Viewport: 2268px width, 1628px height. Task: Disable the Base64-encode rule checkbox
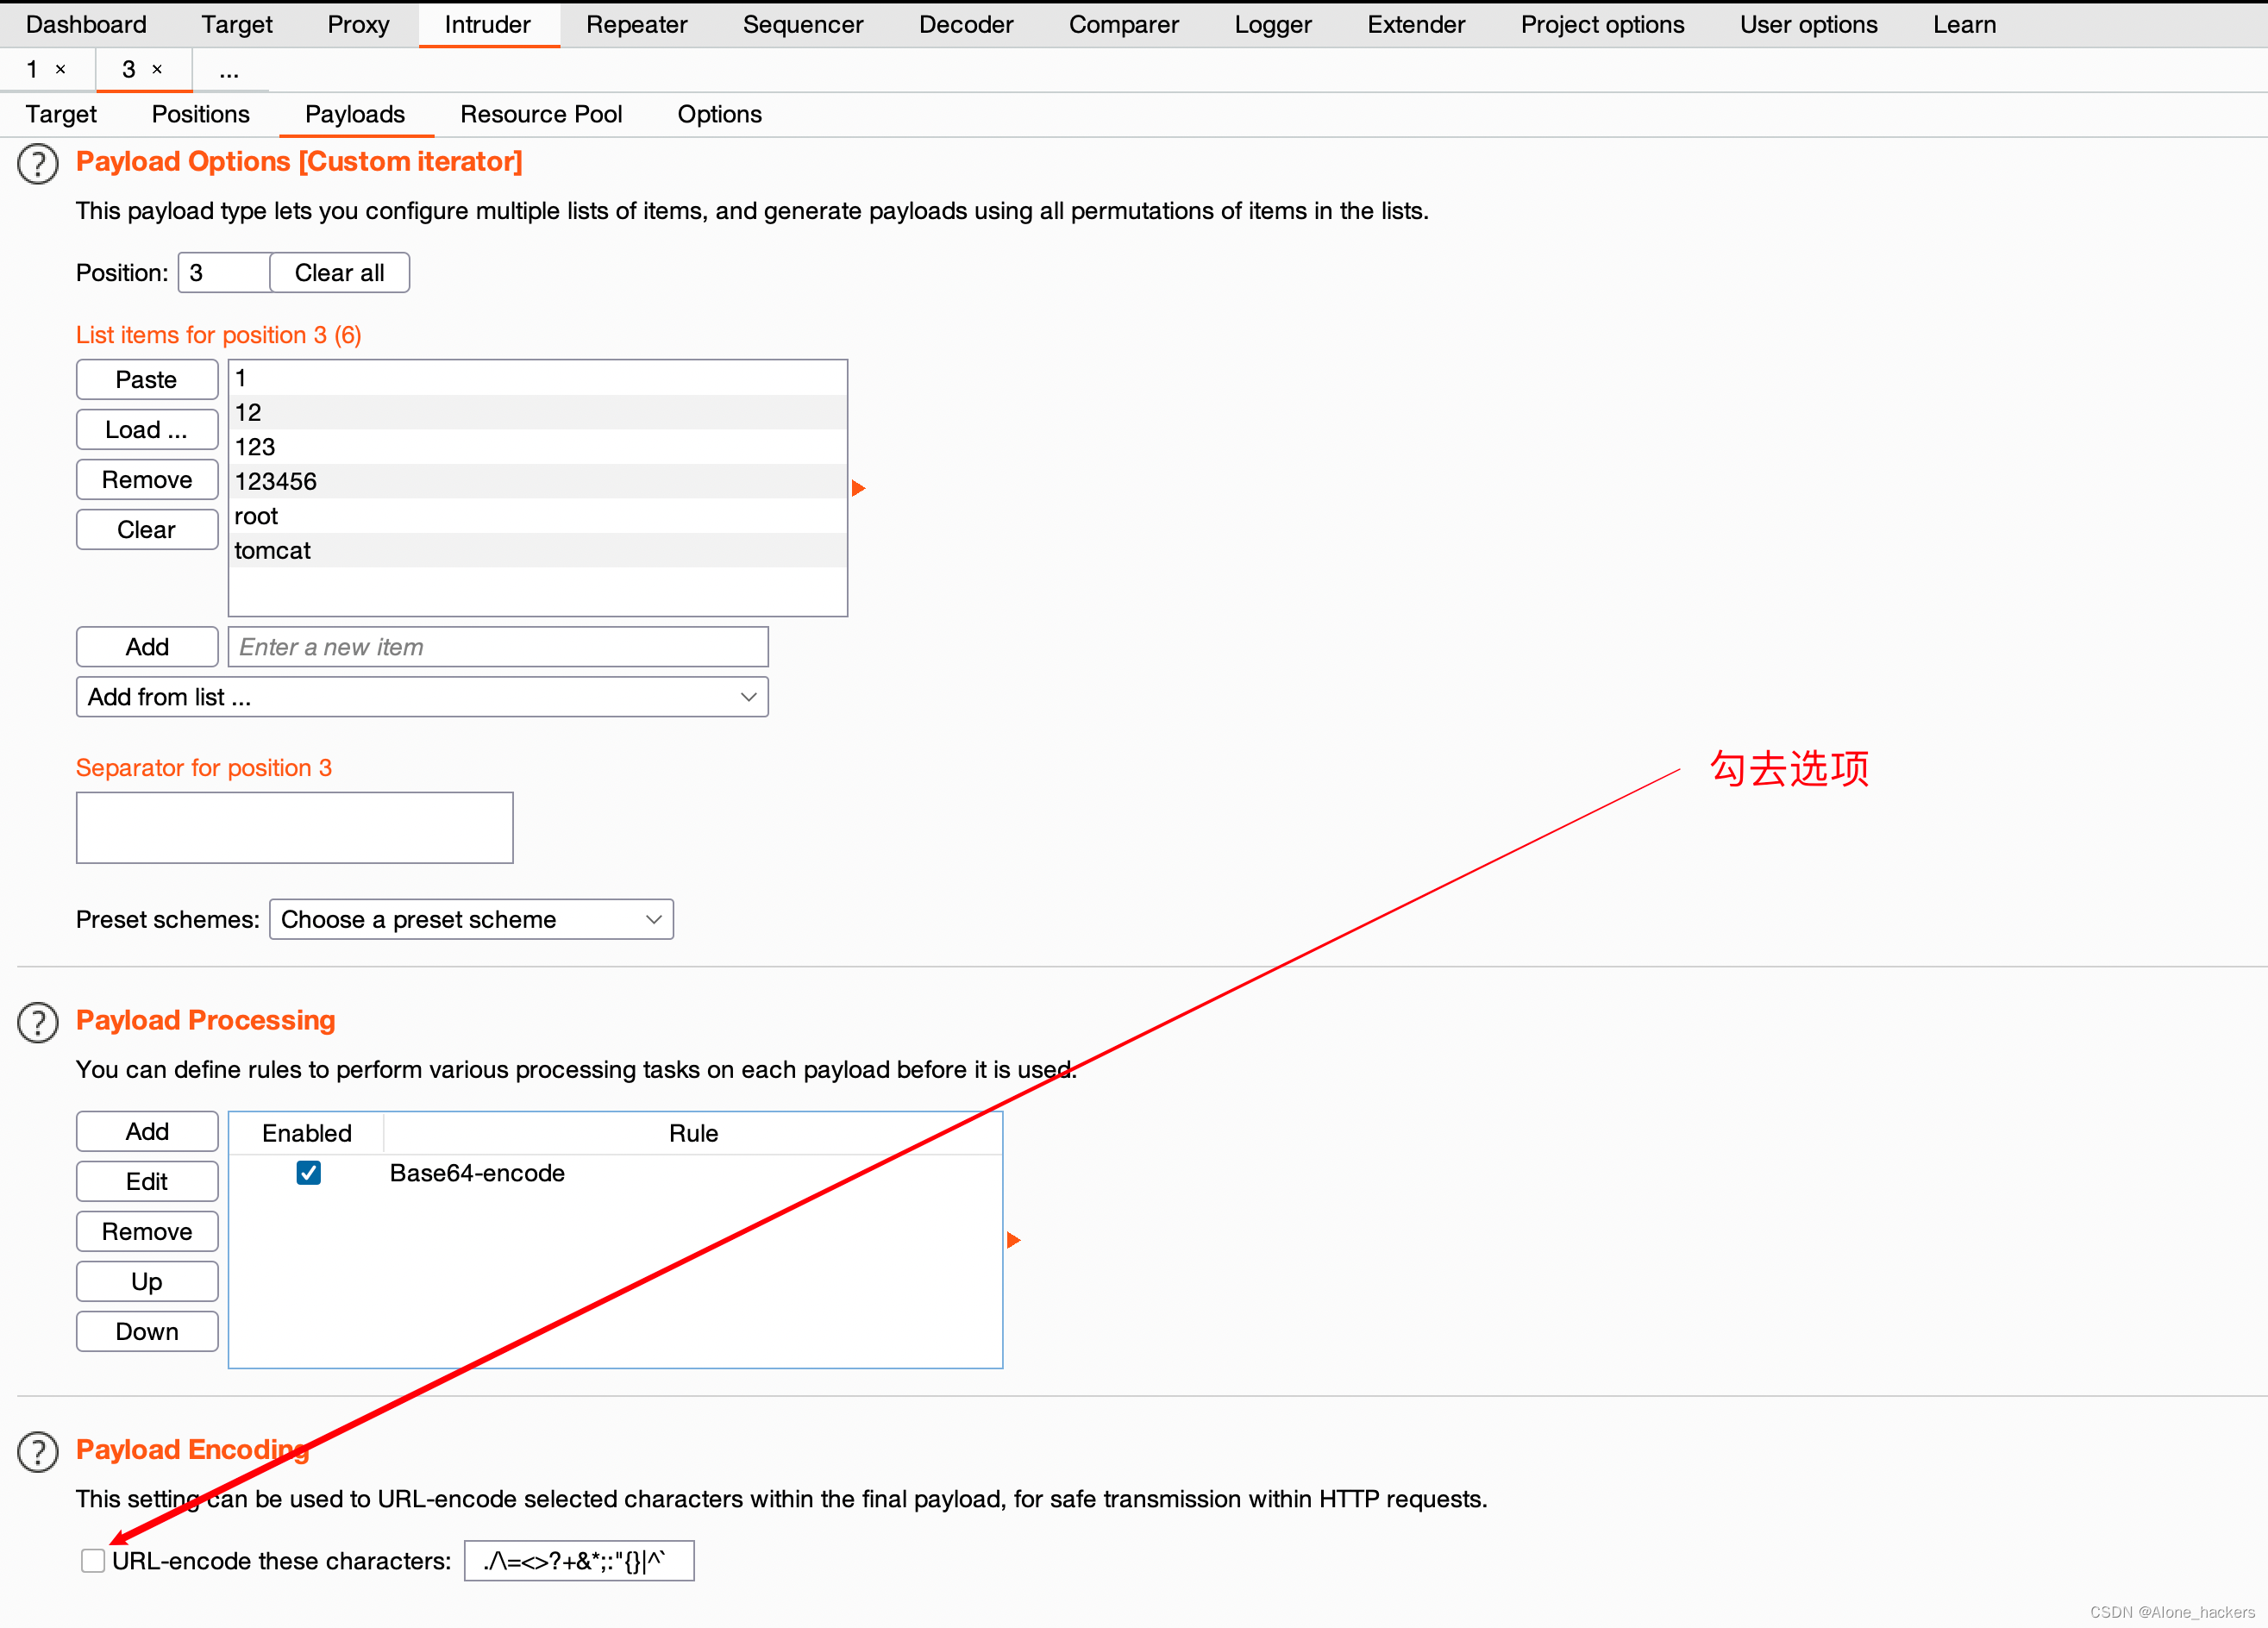point(309,1173)
